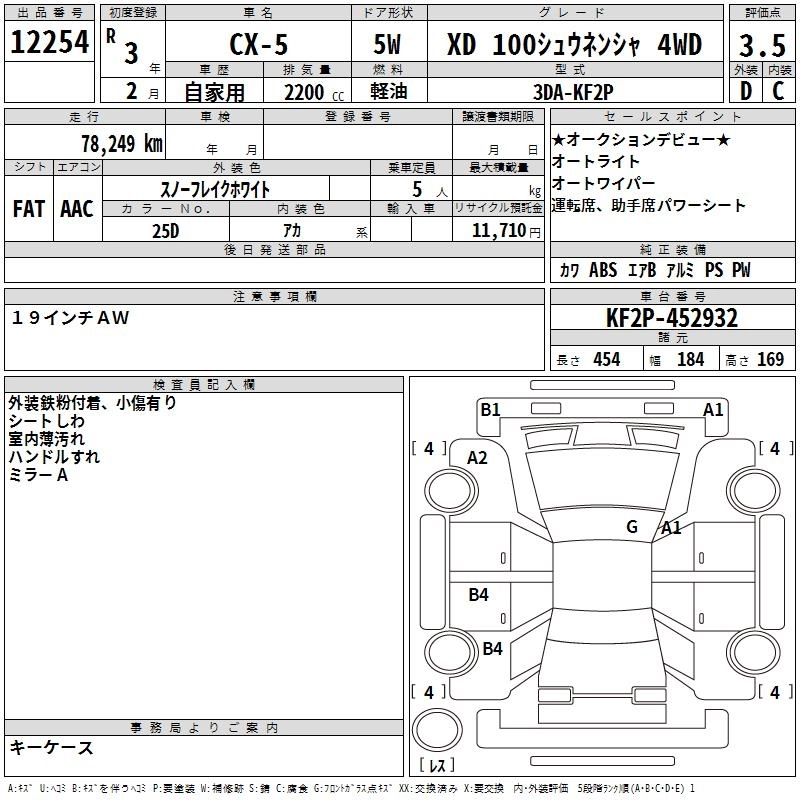Select the interior color アカ

click(292, 231)
